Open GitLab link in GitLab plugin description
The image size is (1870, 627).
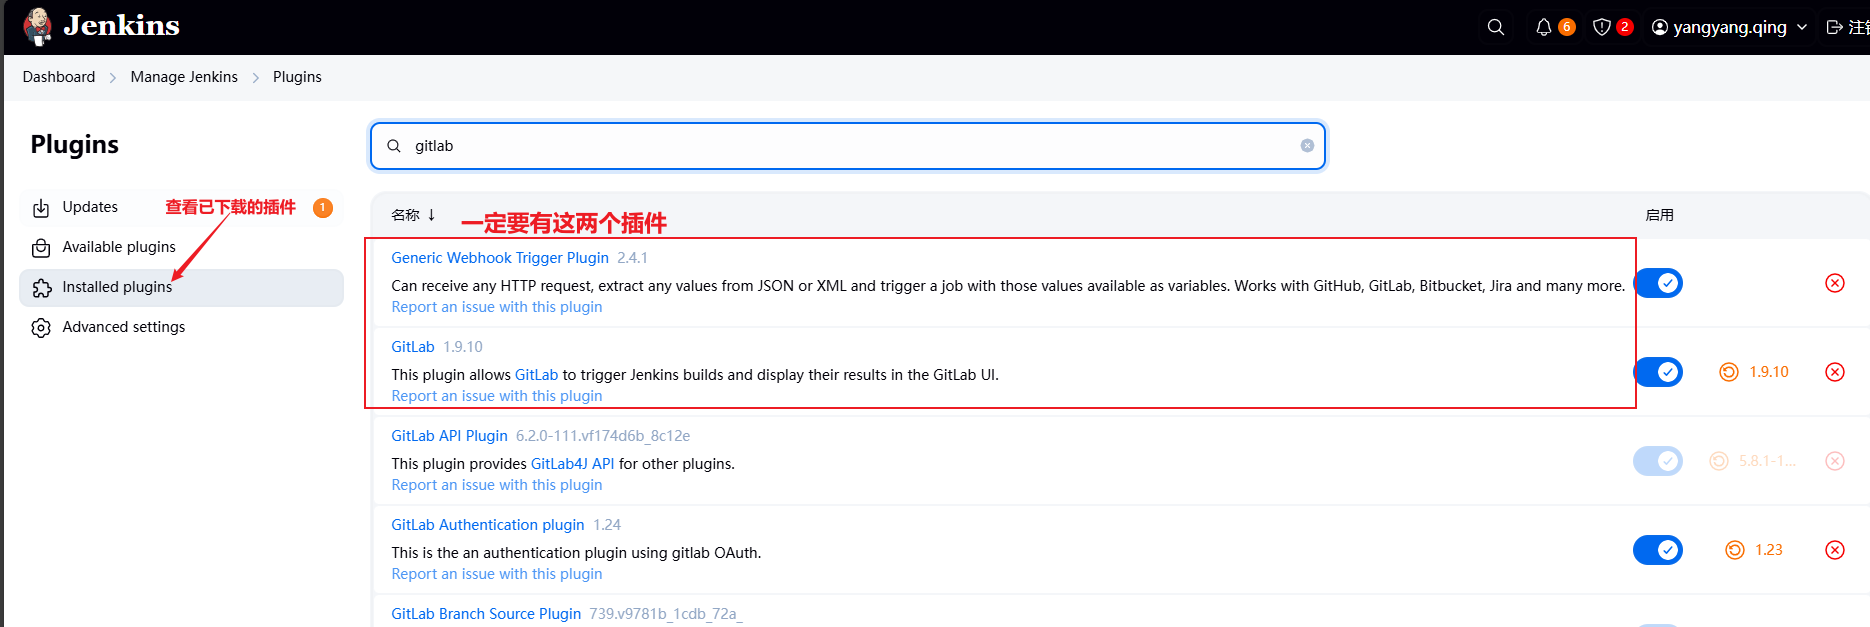pos(537,375)
